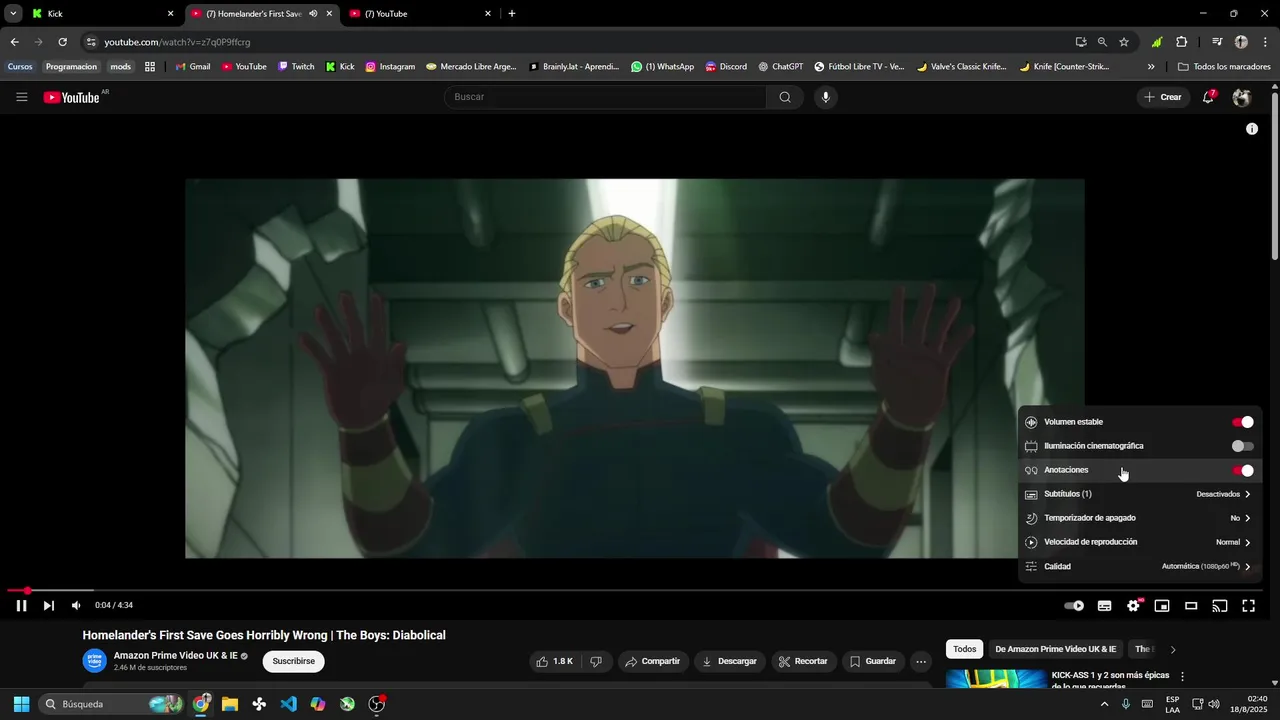This screenshot has height=720, width=1280.
Task: Click the Crear create button
Action: (x=1163, y=97)
